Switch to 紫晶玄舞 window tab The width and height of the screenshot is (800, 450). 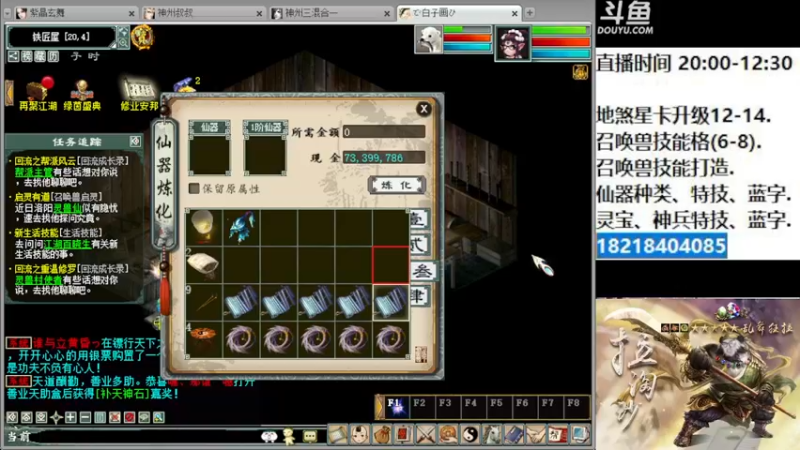coord(75,13)
